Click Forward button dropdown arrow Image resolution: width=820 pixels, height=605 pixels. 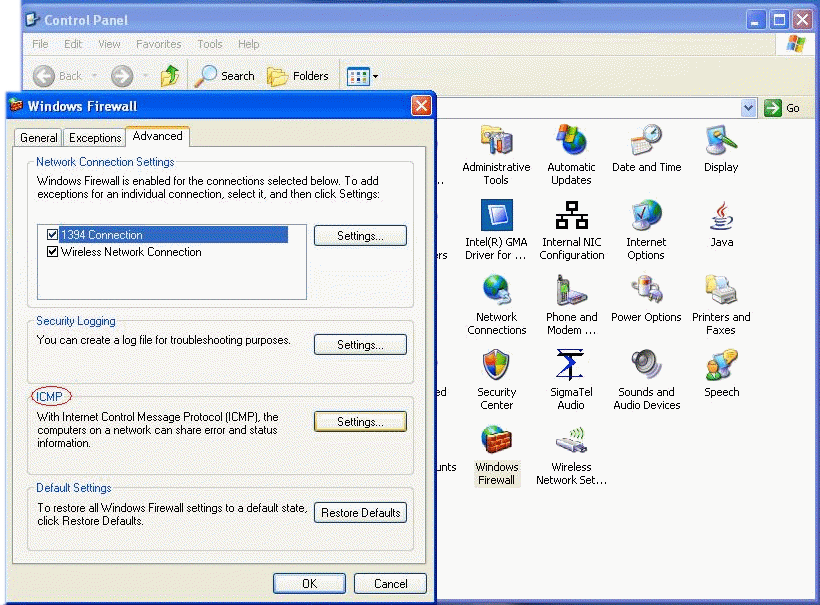click(145, 76)
